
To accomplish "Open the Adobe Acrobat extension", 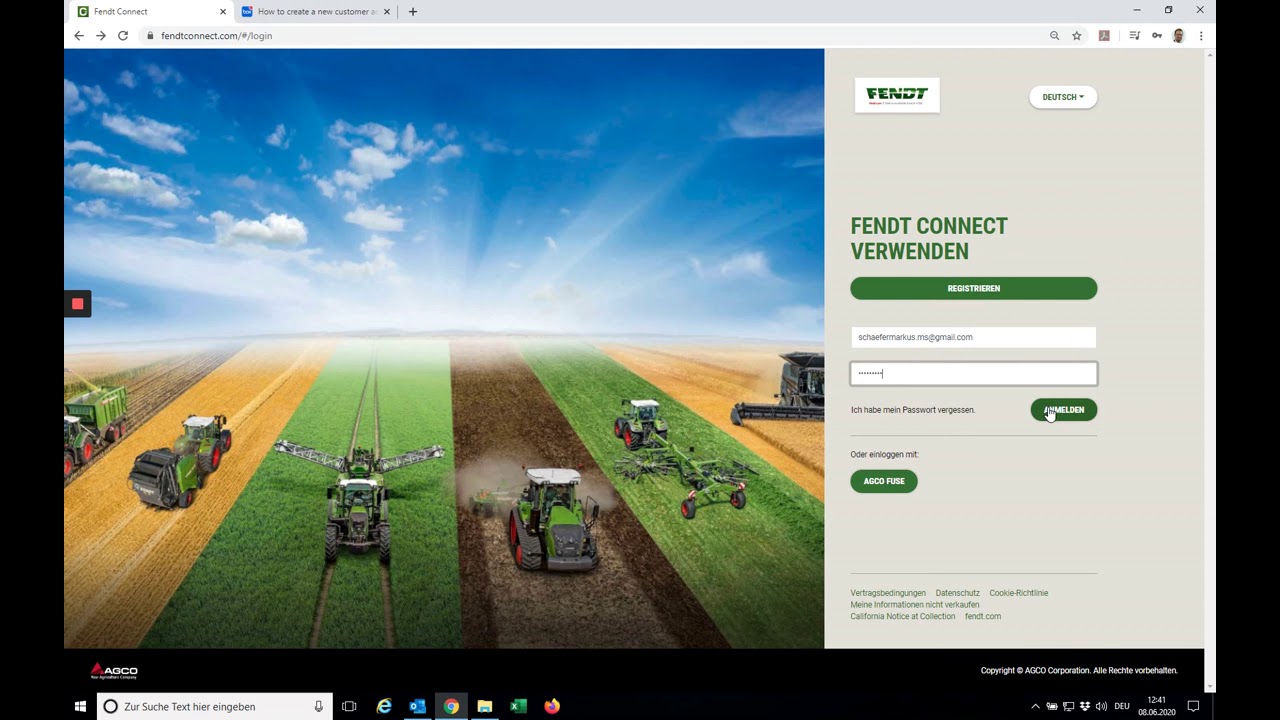I will coord(1104,36).
